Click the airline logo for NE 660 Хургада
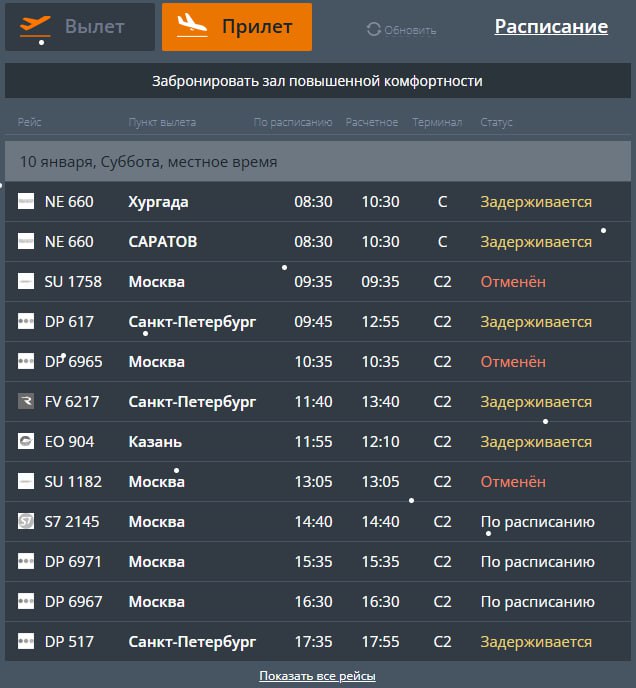The image size is (636, 688). [26, 202]
